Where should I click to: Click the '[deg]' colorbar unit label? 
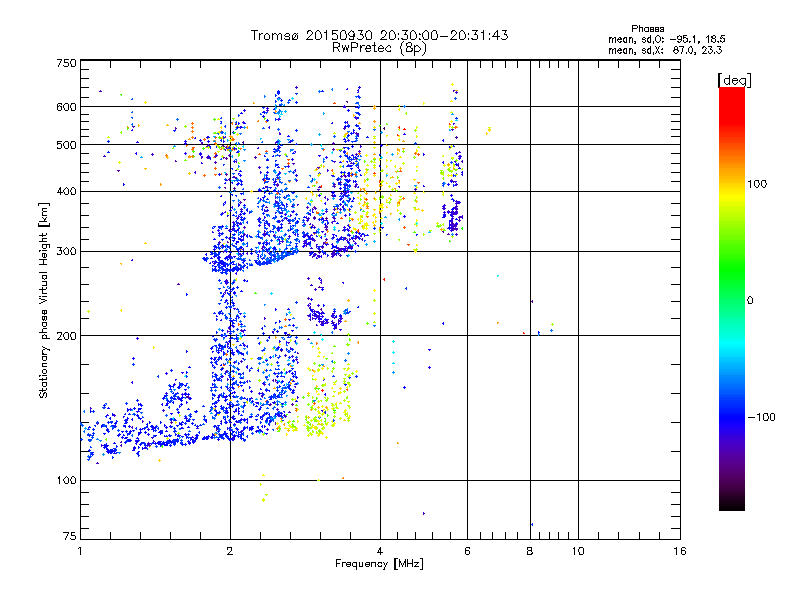tap(734, 80)
